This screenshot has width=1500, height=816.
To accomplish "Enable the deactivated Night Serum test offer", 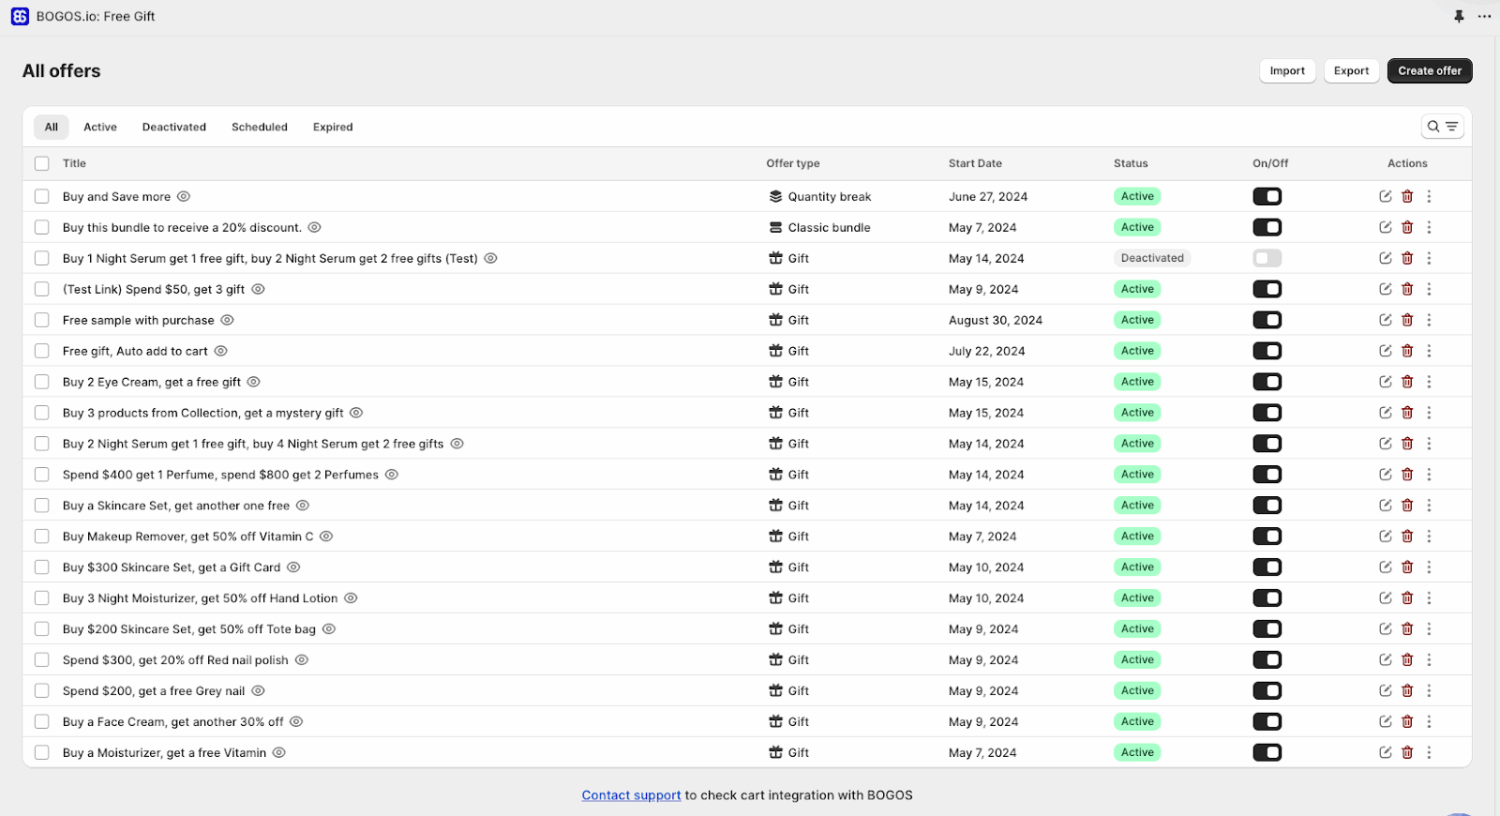I will [1267, 258].
